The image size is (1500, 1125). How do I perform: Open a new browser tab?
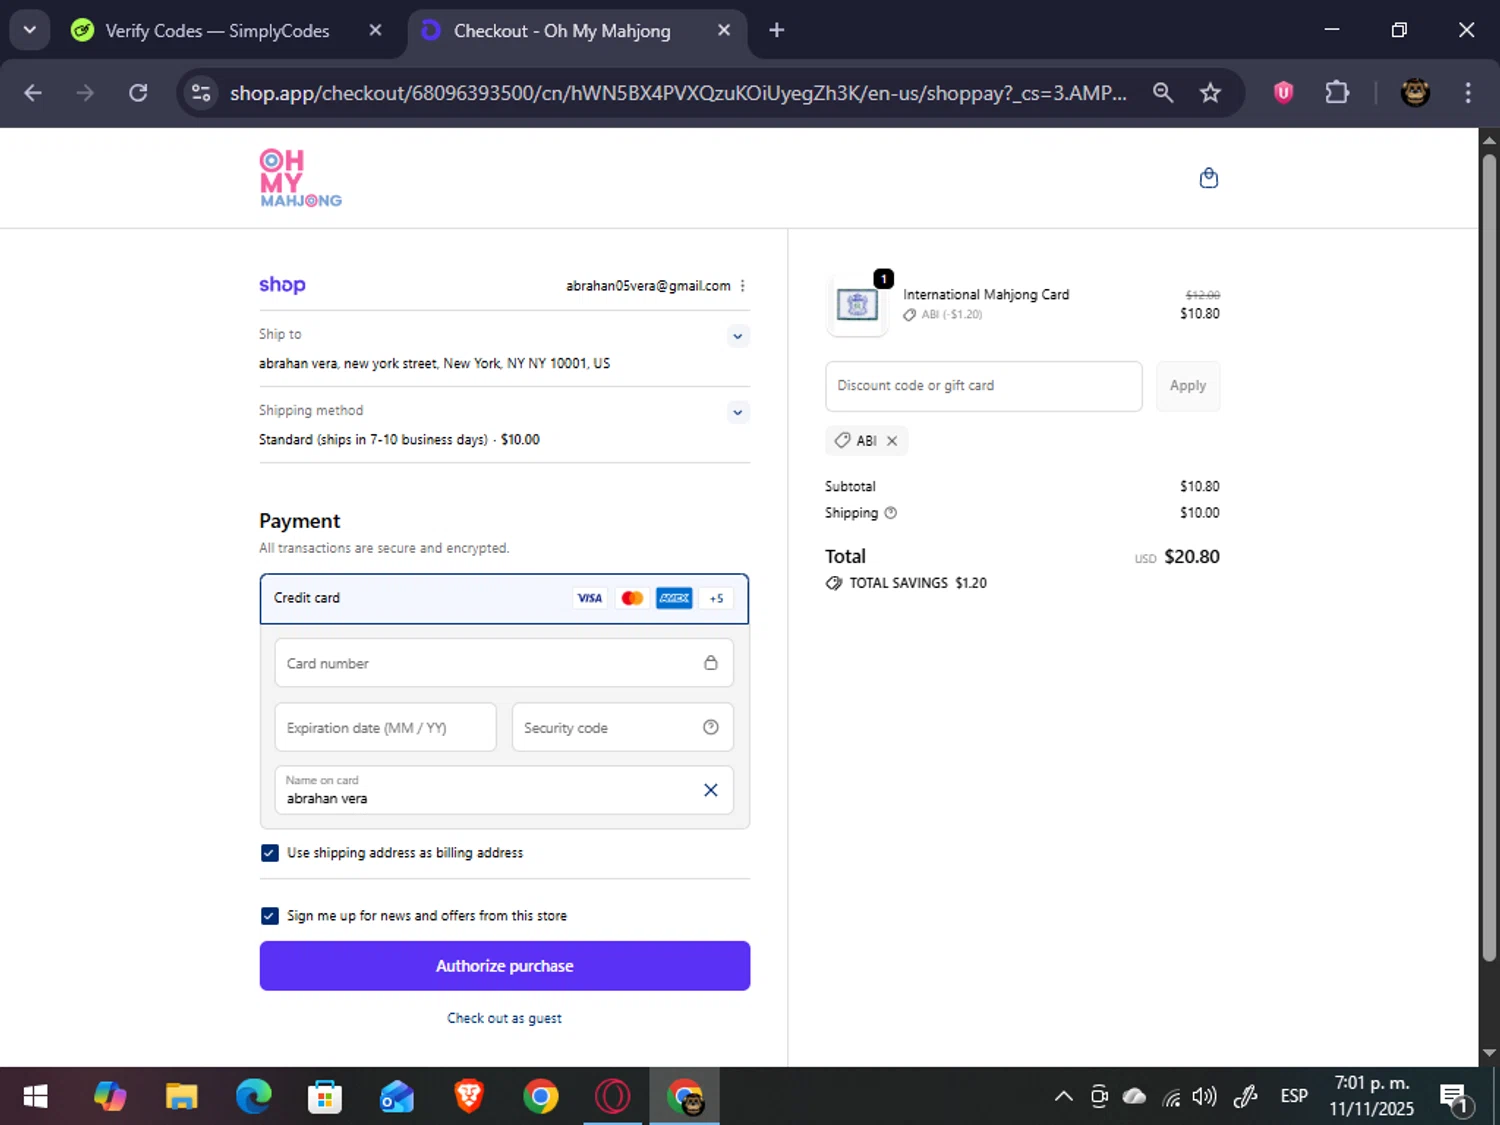[x=776, y=30]
